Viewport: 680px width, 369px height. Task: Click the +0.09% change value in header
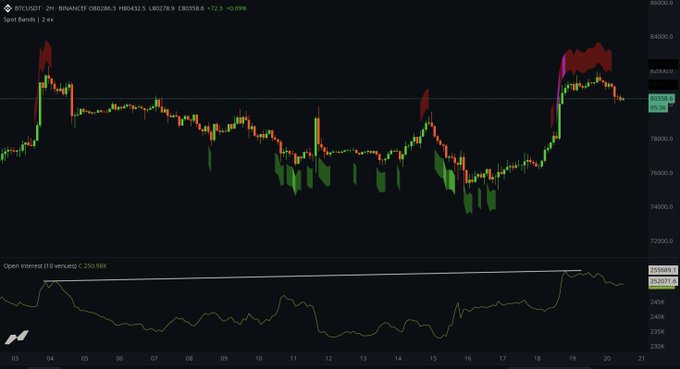pos(236,8)
